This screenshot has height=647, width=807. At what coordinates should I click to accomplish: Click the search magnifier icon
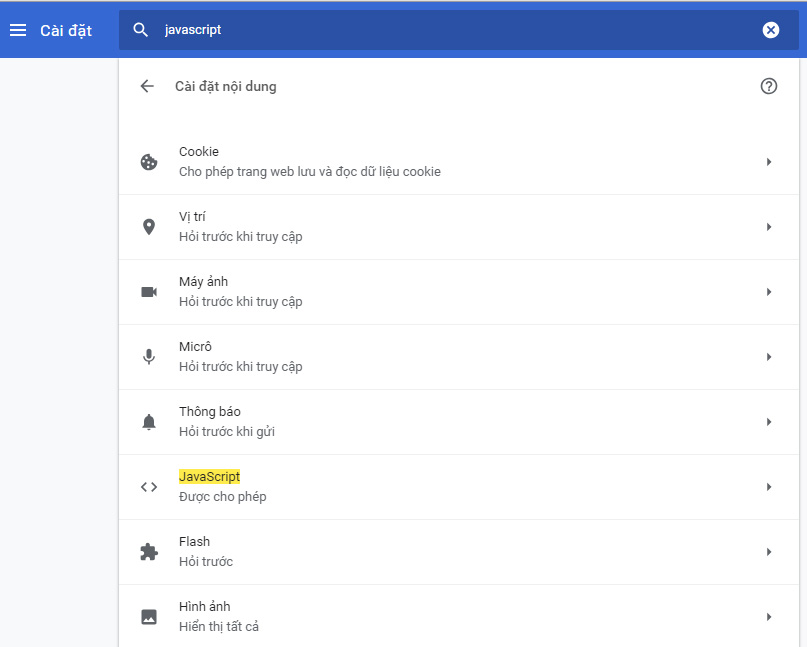[141, 30]
